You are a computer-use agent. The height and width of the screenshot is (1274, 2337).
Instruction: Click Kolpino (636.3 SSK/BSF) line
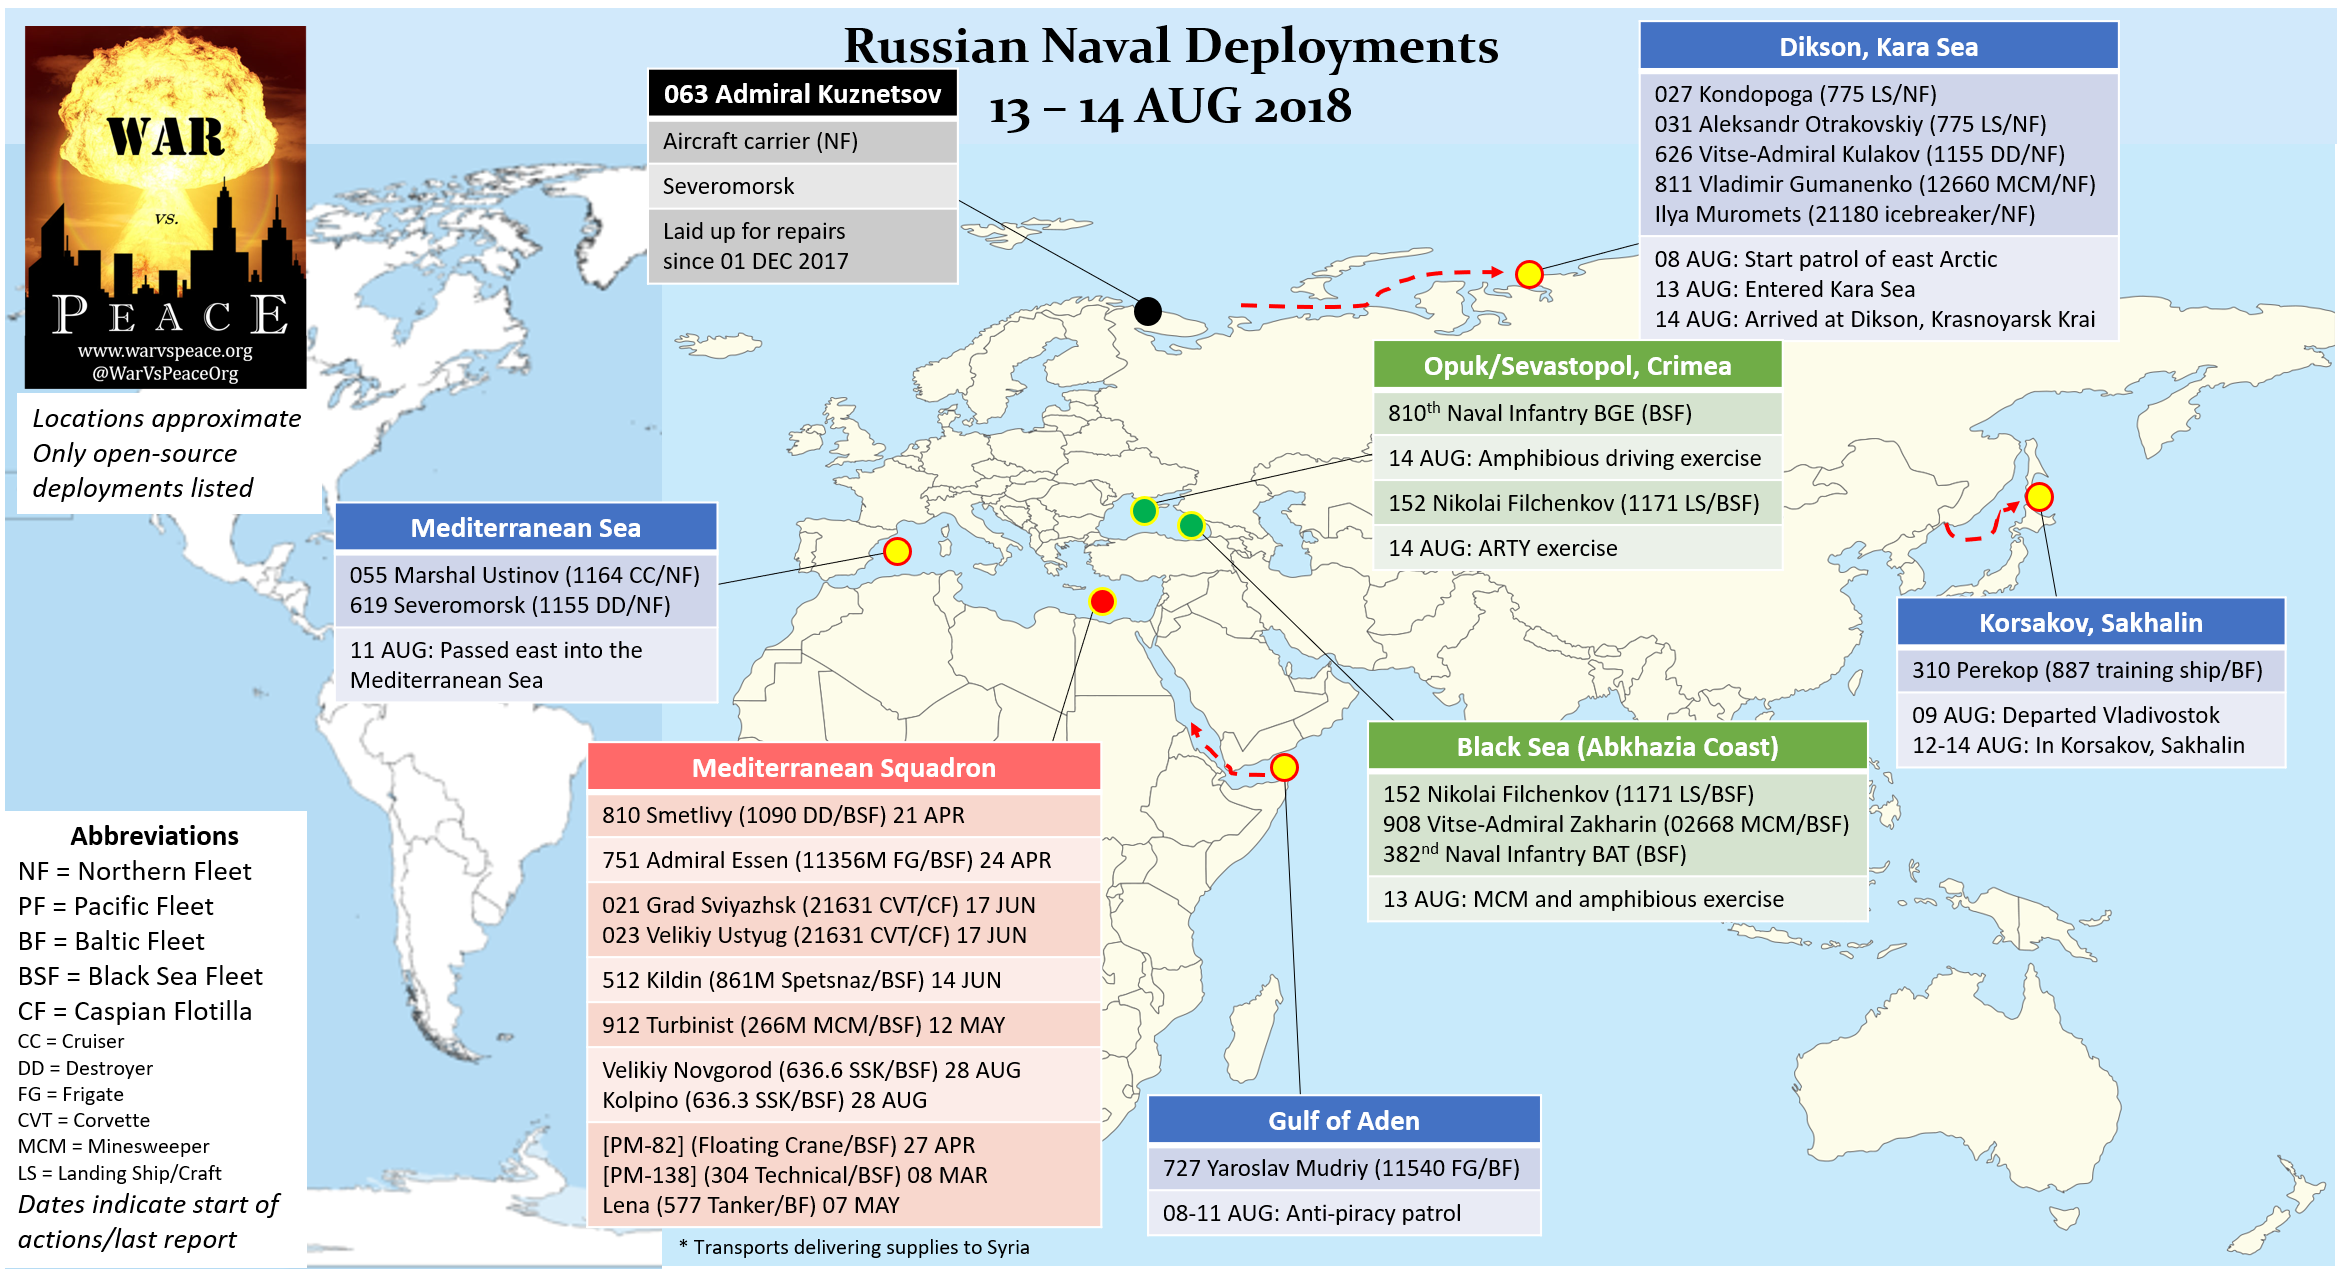coord(764,1100)
